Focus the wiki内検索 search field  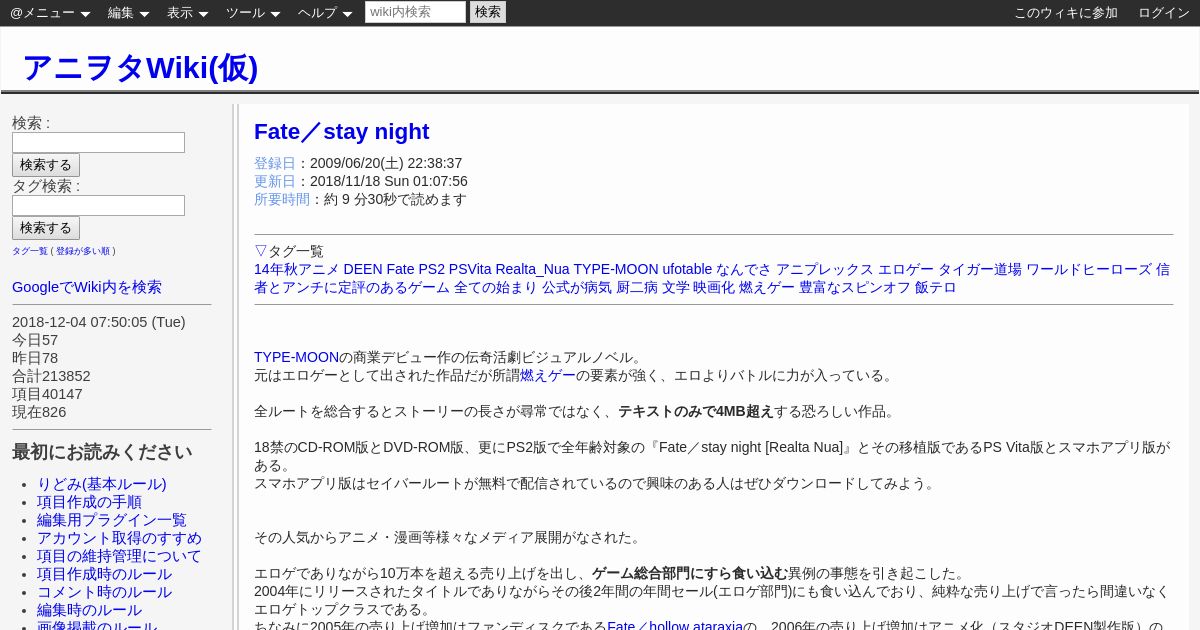(x=415, y=12)
